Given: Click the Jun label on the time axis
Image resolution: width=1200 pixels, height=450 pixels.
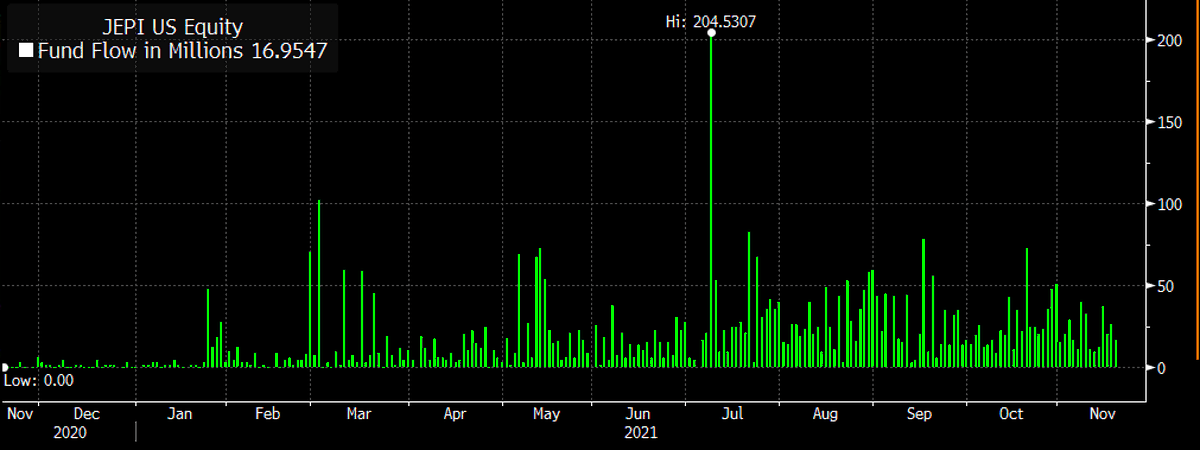Looking at the screenshot, I should click(638, 413).
